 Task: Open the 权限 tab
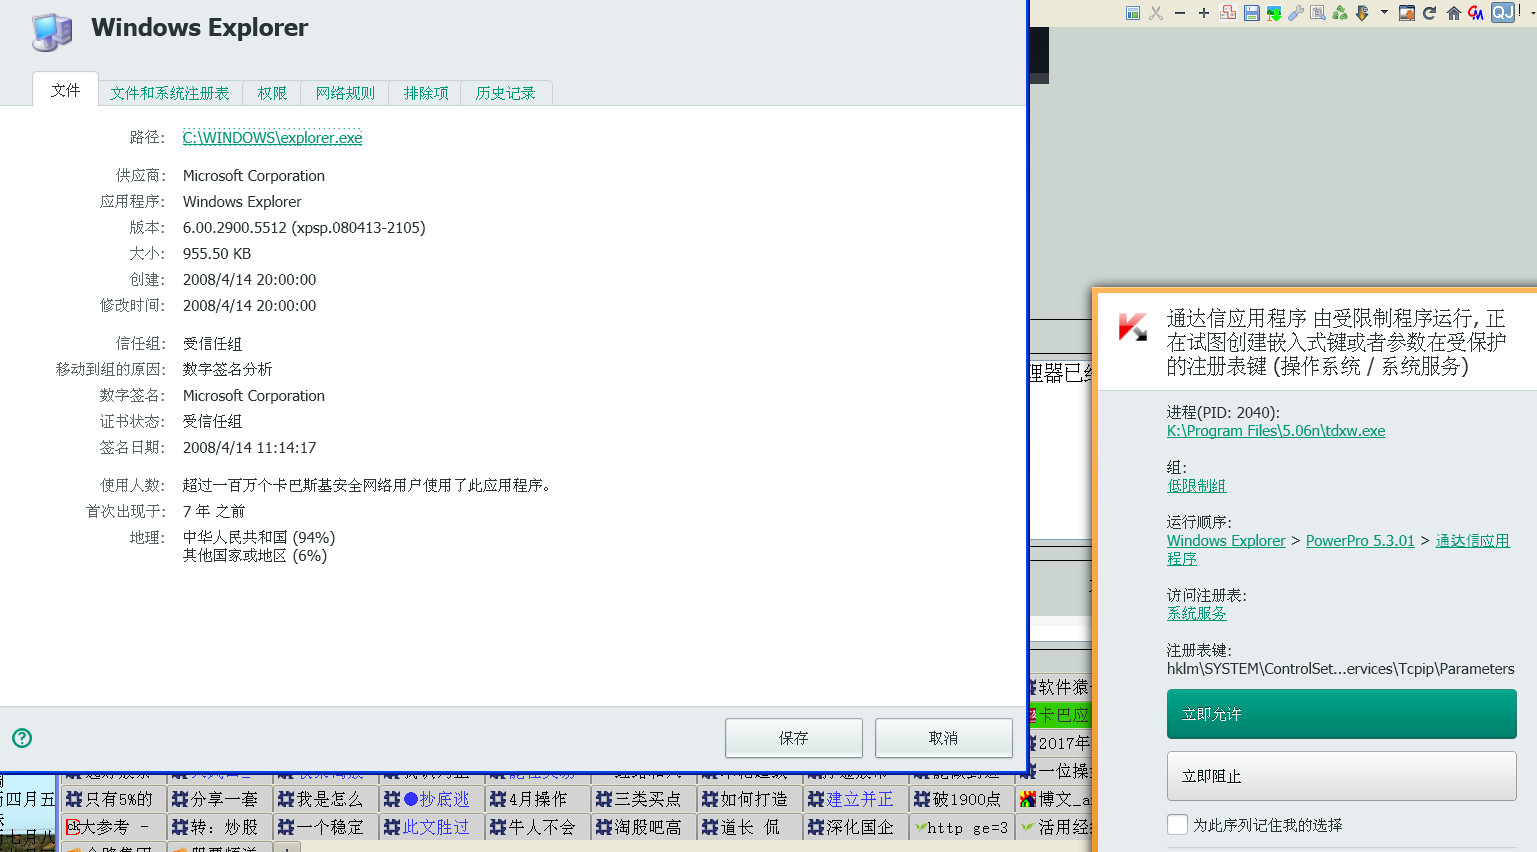click(272, 93)
